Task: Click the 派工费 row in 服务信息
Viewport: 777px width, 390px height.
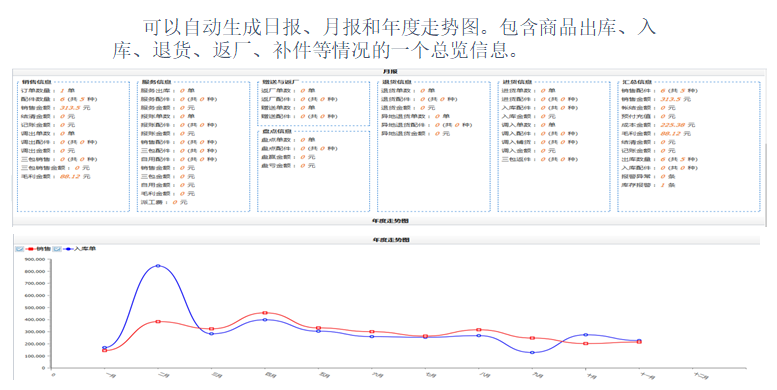Action: click(164, 202)
